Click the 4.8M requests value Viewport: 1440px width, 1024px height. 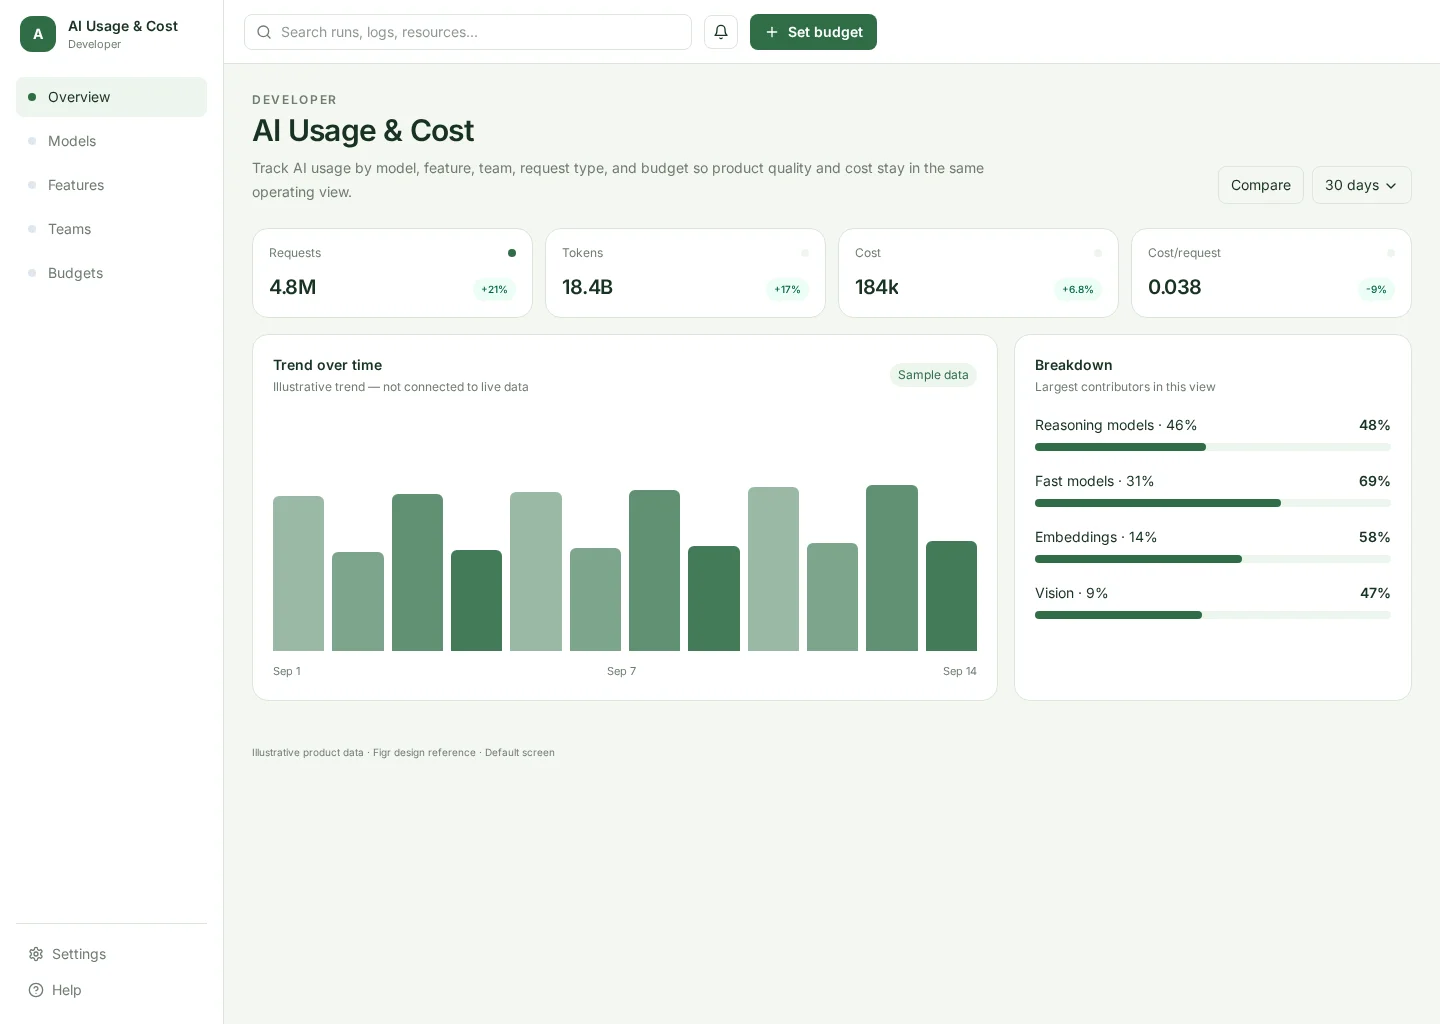293,287
